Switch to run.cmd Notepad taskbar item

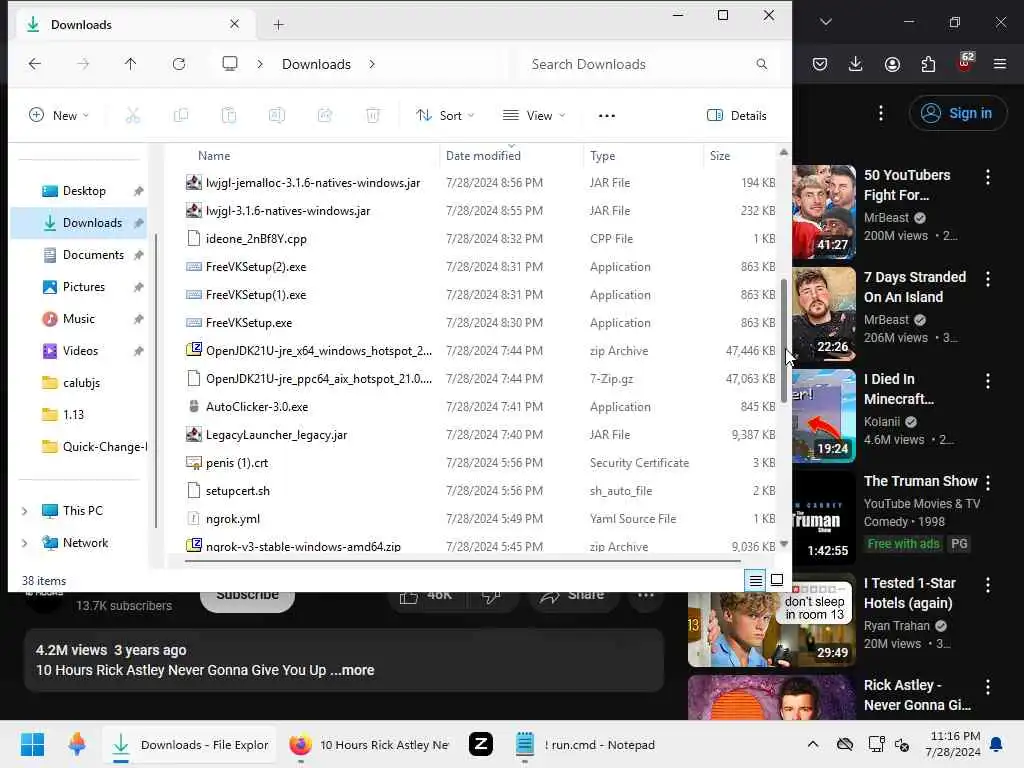[586, 744]
